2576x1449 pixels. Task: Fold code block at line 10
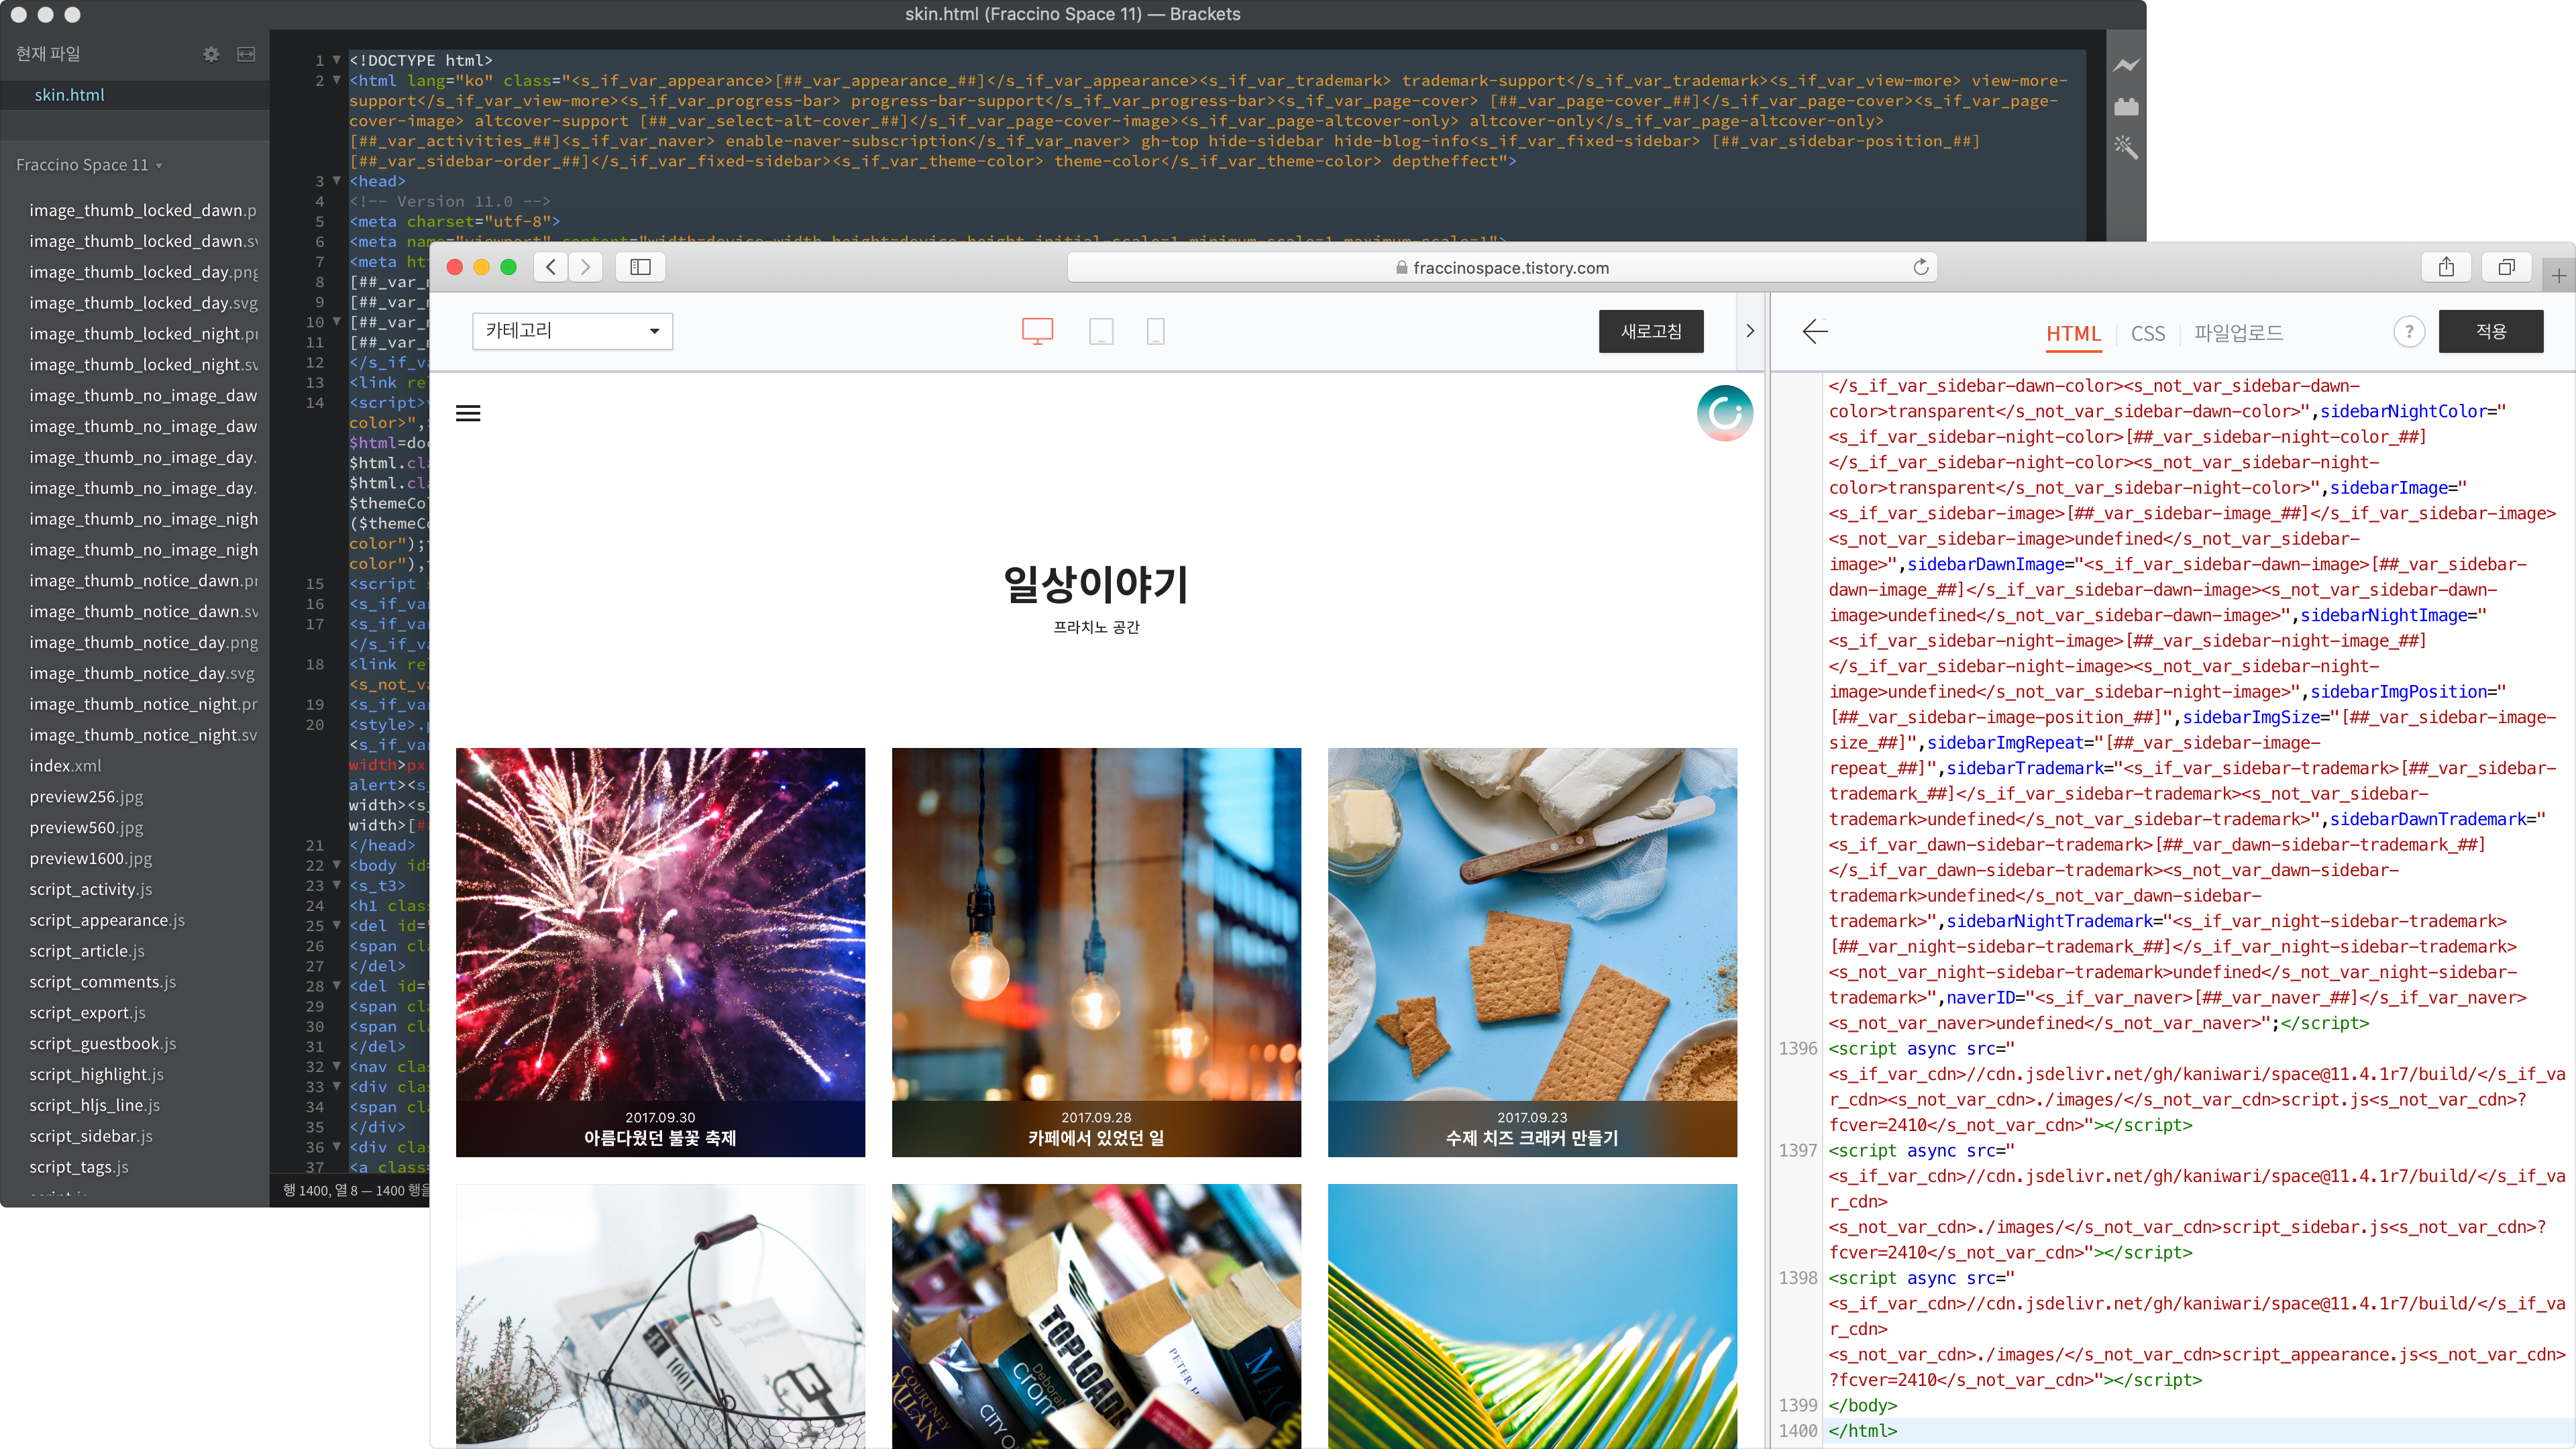(337, 322)
